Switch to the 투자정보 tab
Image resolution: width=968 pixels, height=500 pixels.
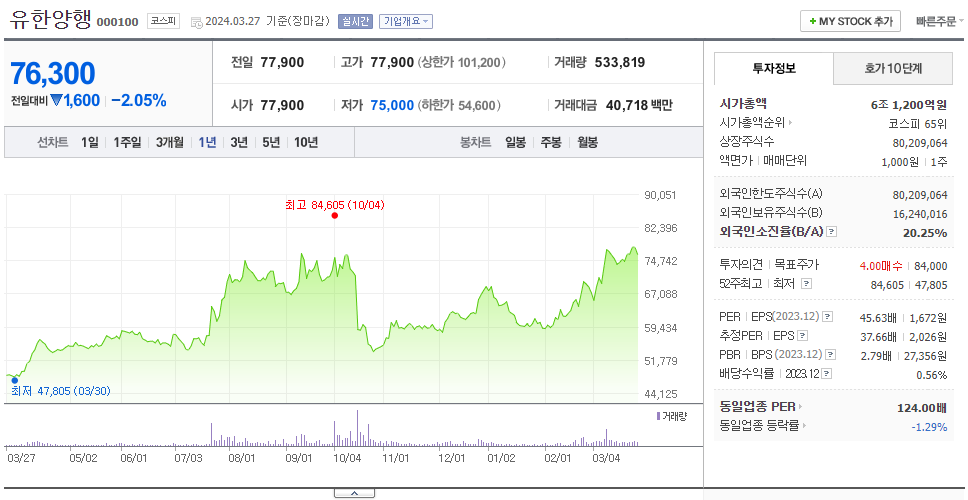[x=774, y=69]
